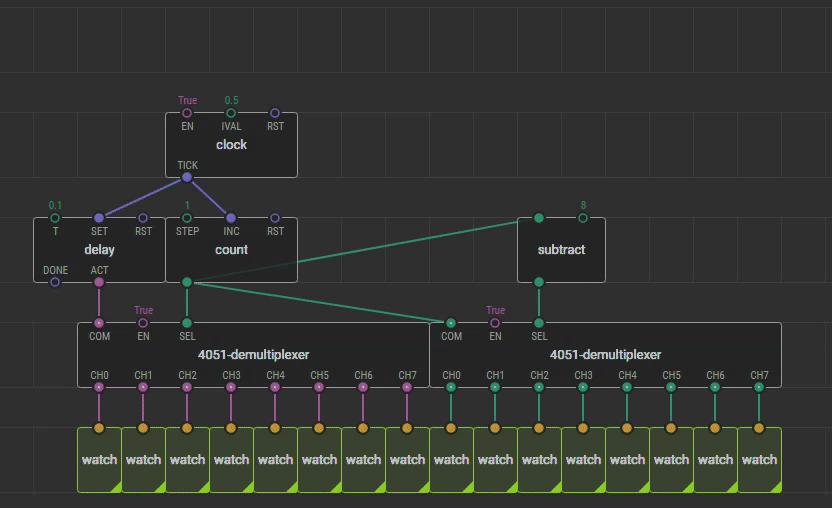The image size is (832, 508).
Task: Click the T input pin on delay node
Action: click(55, 218)
